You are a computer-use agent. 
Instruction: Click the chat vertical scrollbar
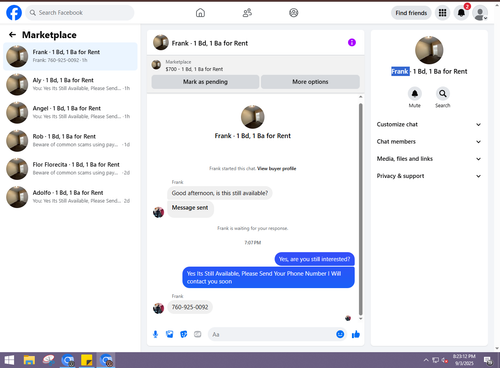[x=360, y=209]
